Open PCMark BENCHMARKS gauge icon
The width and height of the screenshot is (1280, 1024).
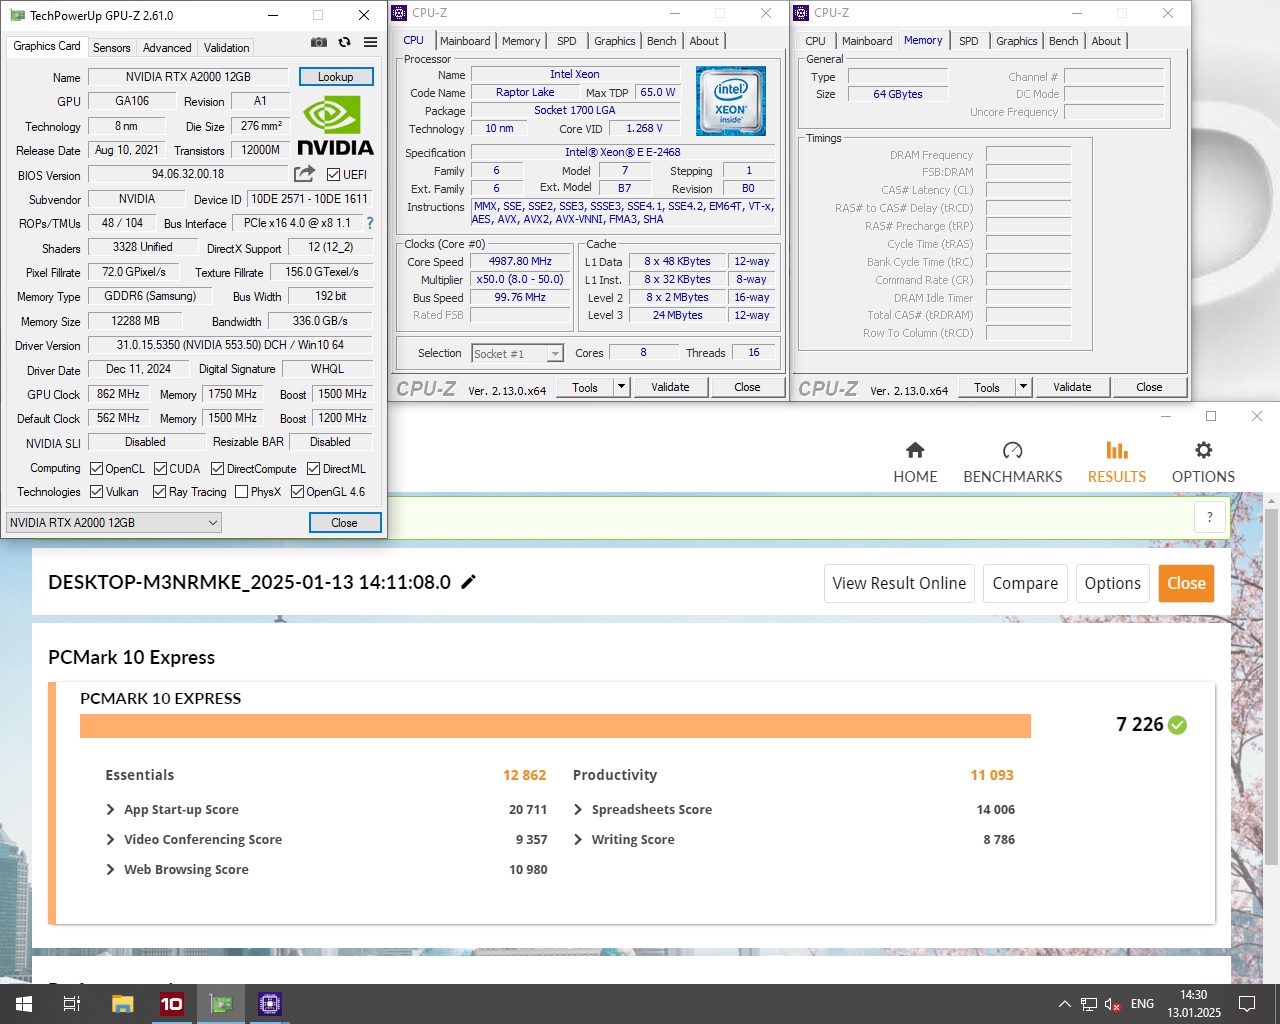click(x=1012, y=450)
